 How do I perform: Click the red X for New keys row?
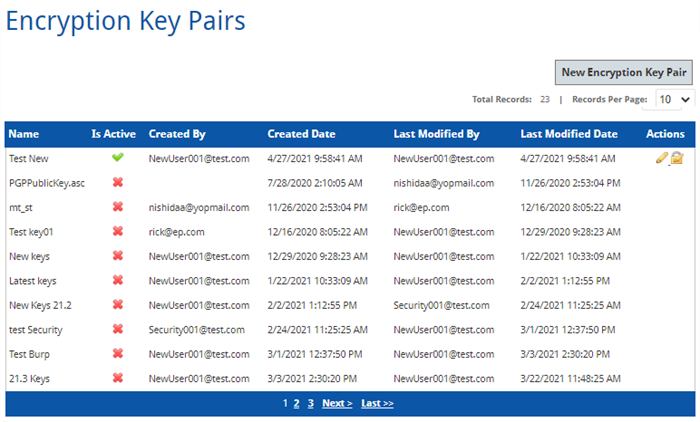(118, 256)
